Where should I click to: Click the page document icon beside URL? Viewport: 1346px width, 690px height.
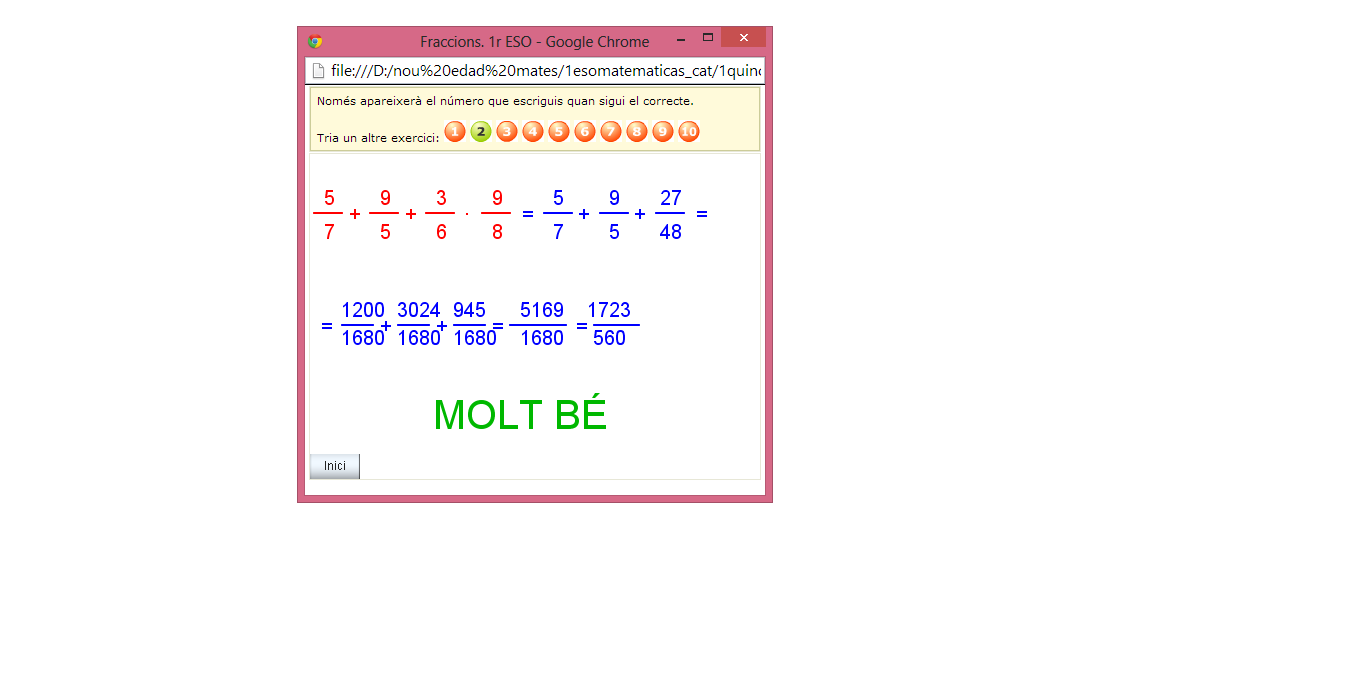coord(319,71)
